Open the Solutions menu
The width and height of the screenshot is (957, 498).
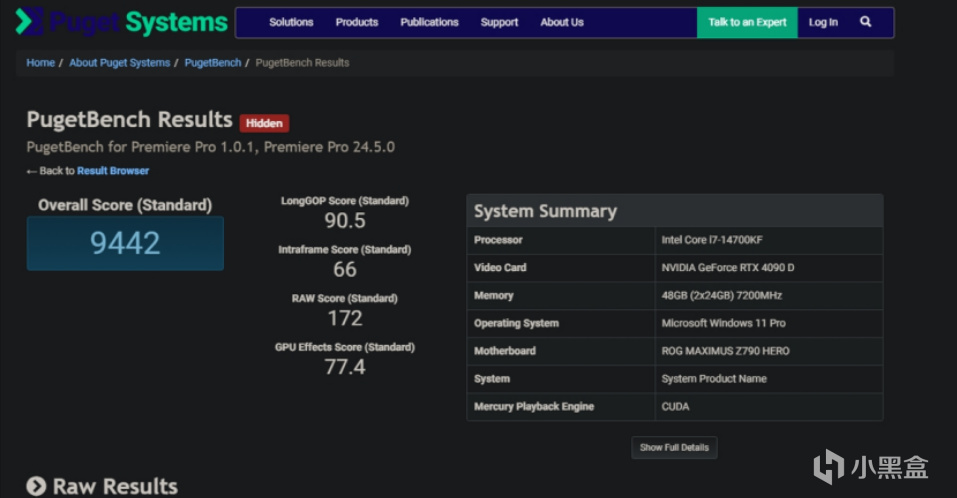[291, 22]
